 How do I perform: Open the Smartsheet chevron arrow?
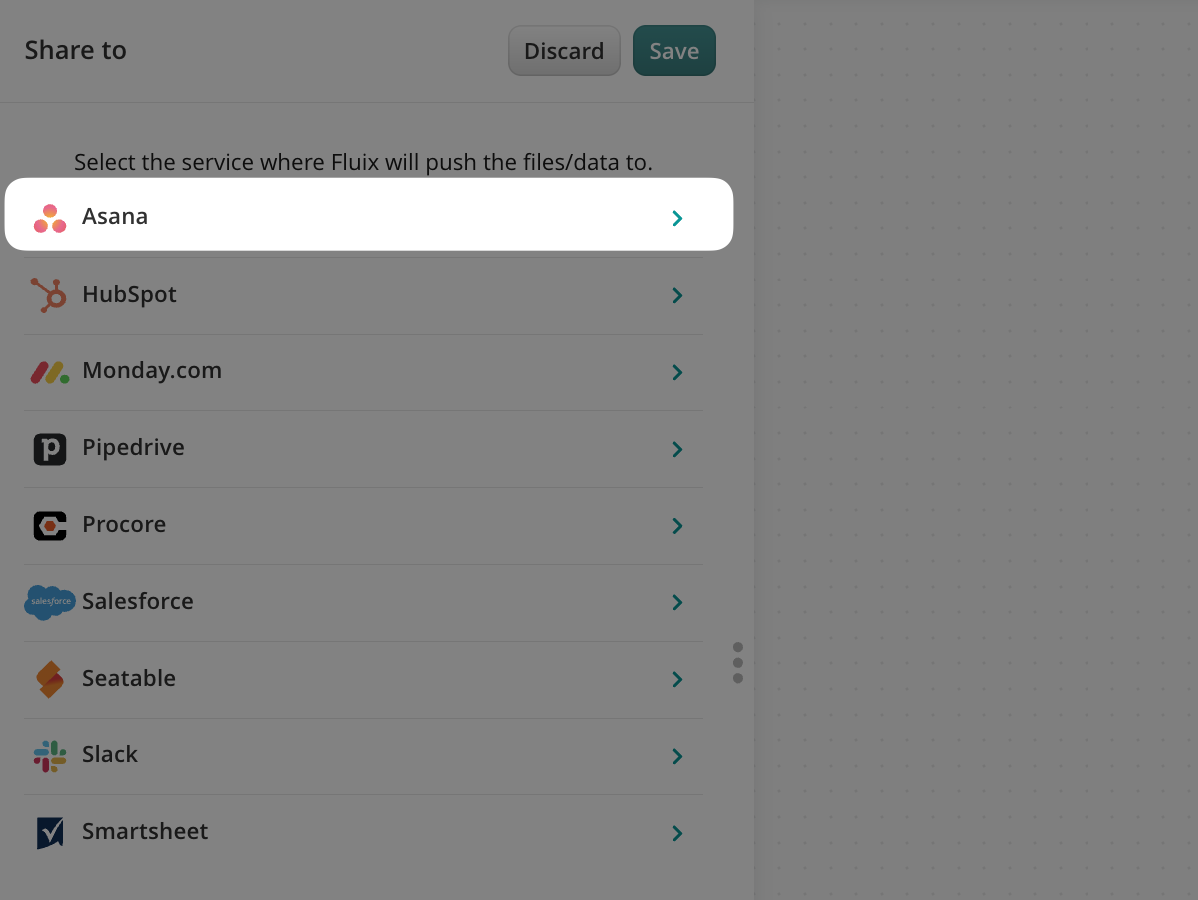pos(677,833)
